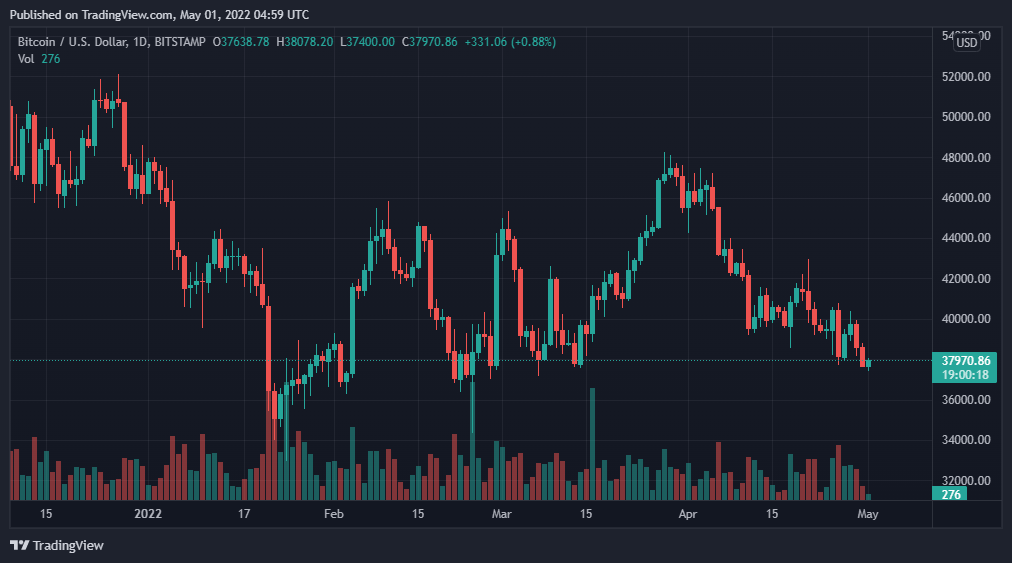The height and width of the screenshot is (563, 1012).
Task: Click the 2022 time axis label
Action: point(148,514)
